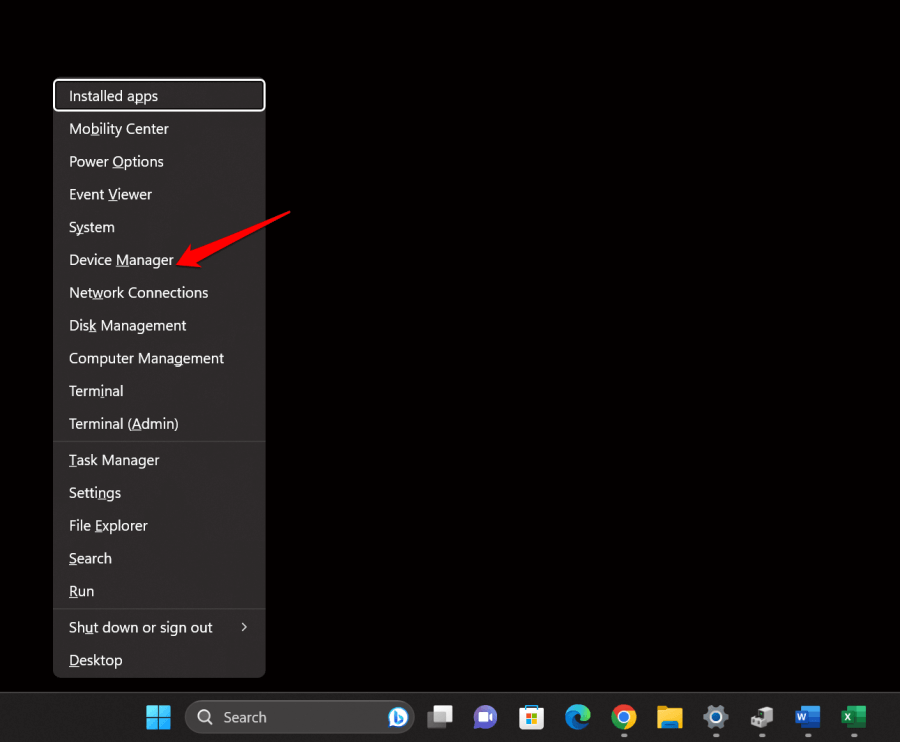Choose Desktop at the menu bottom
900x742 pixels.
click(95, 660)
